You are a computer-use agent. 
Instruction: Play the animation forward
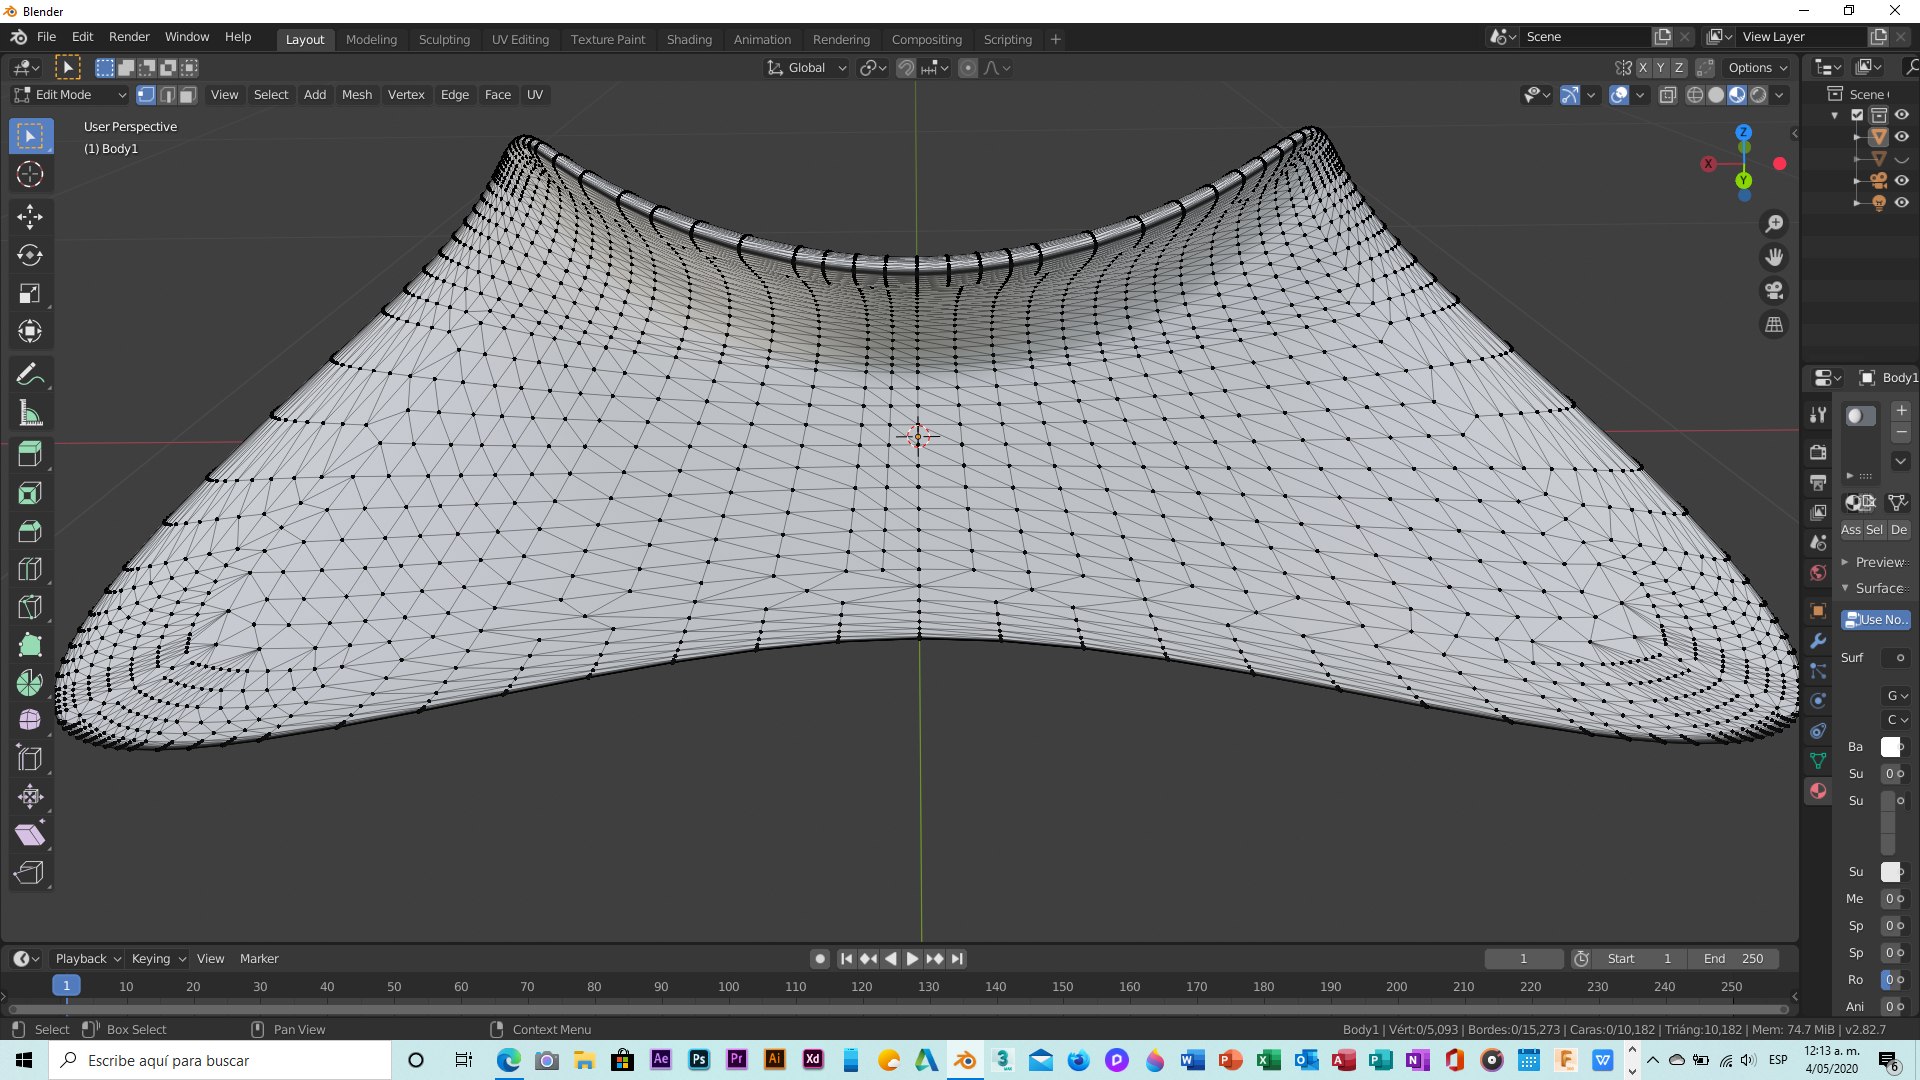[912, 958]
